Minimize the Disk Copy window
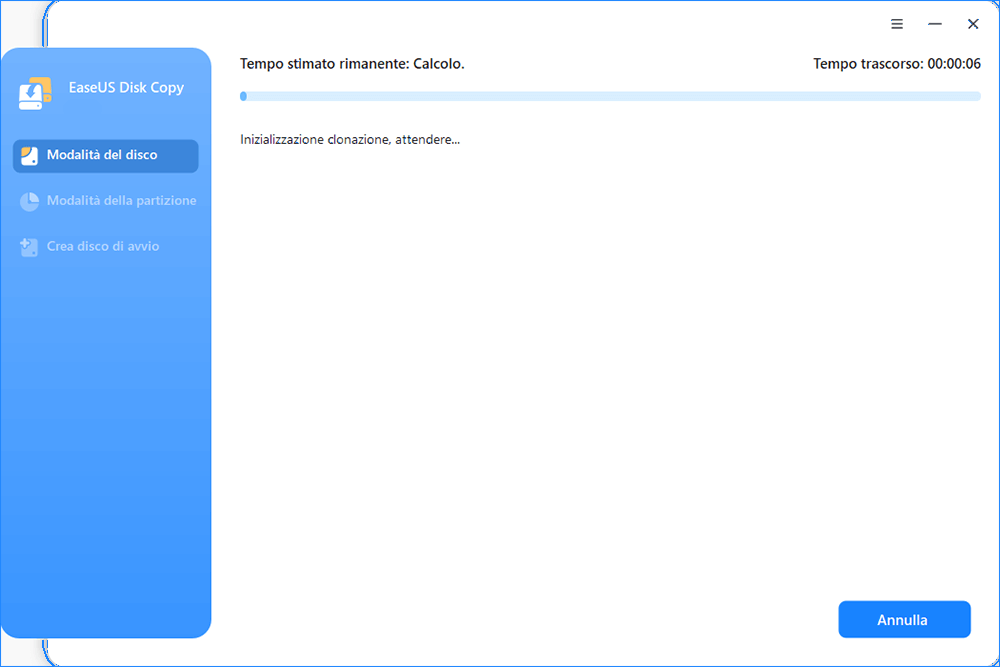1000x667 pixels. [935, 24]
